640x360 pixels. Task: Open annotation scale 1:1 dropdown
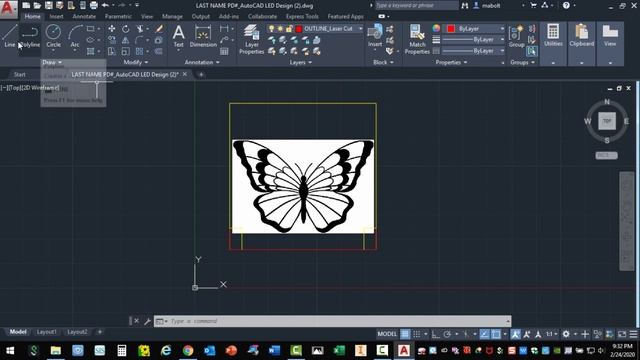(551, 334)
